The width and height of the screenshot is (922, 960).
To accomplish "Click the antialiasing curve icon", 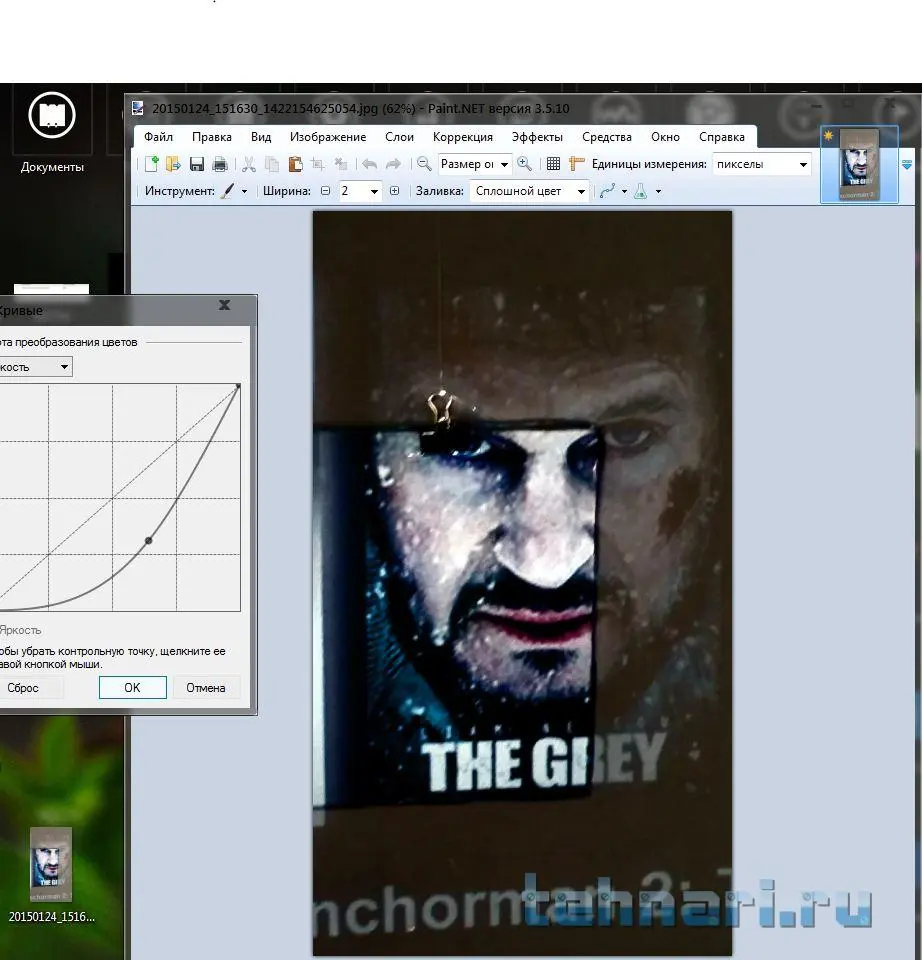I will 607,191.
